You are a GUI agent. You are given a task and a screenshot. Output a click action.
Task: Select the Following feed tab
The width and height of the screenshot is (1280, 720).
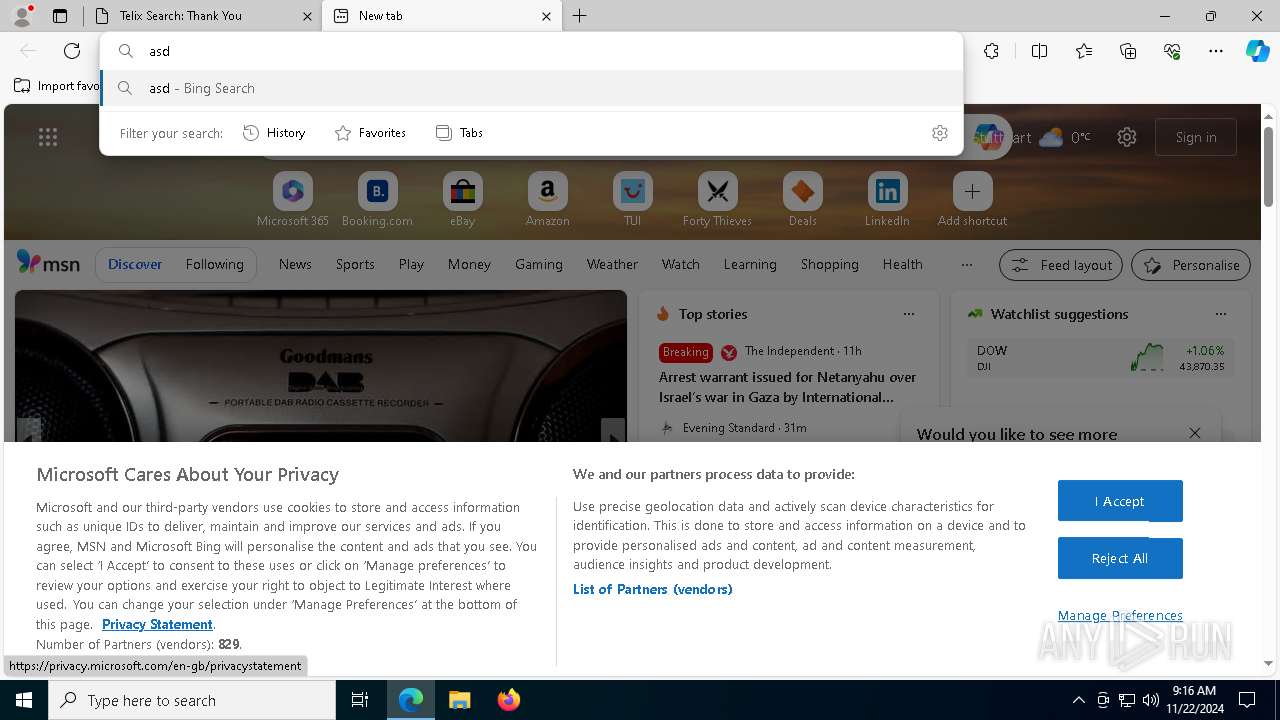[x=215, y=265]
